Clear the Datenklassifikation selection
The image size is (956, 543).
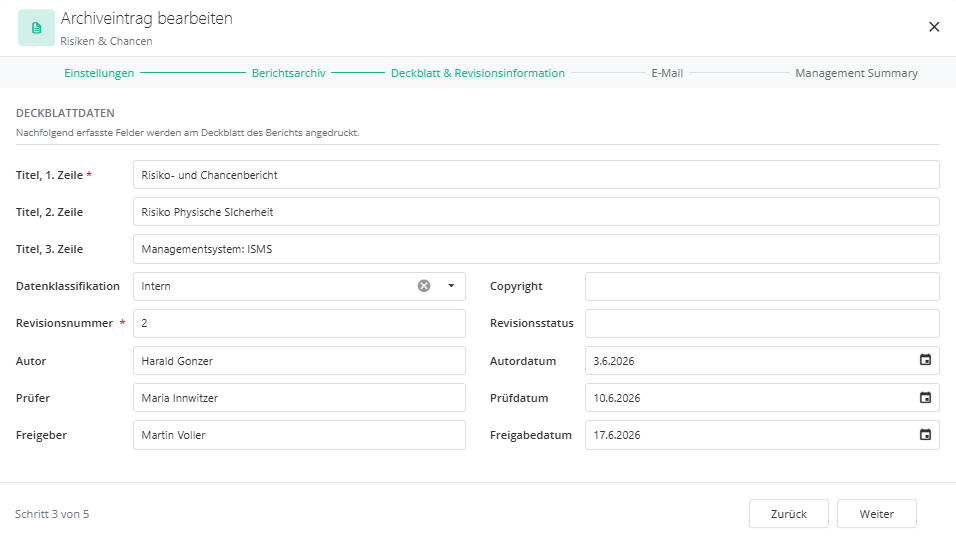pyautogui.click(x=424, y=286)
